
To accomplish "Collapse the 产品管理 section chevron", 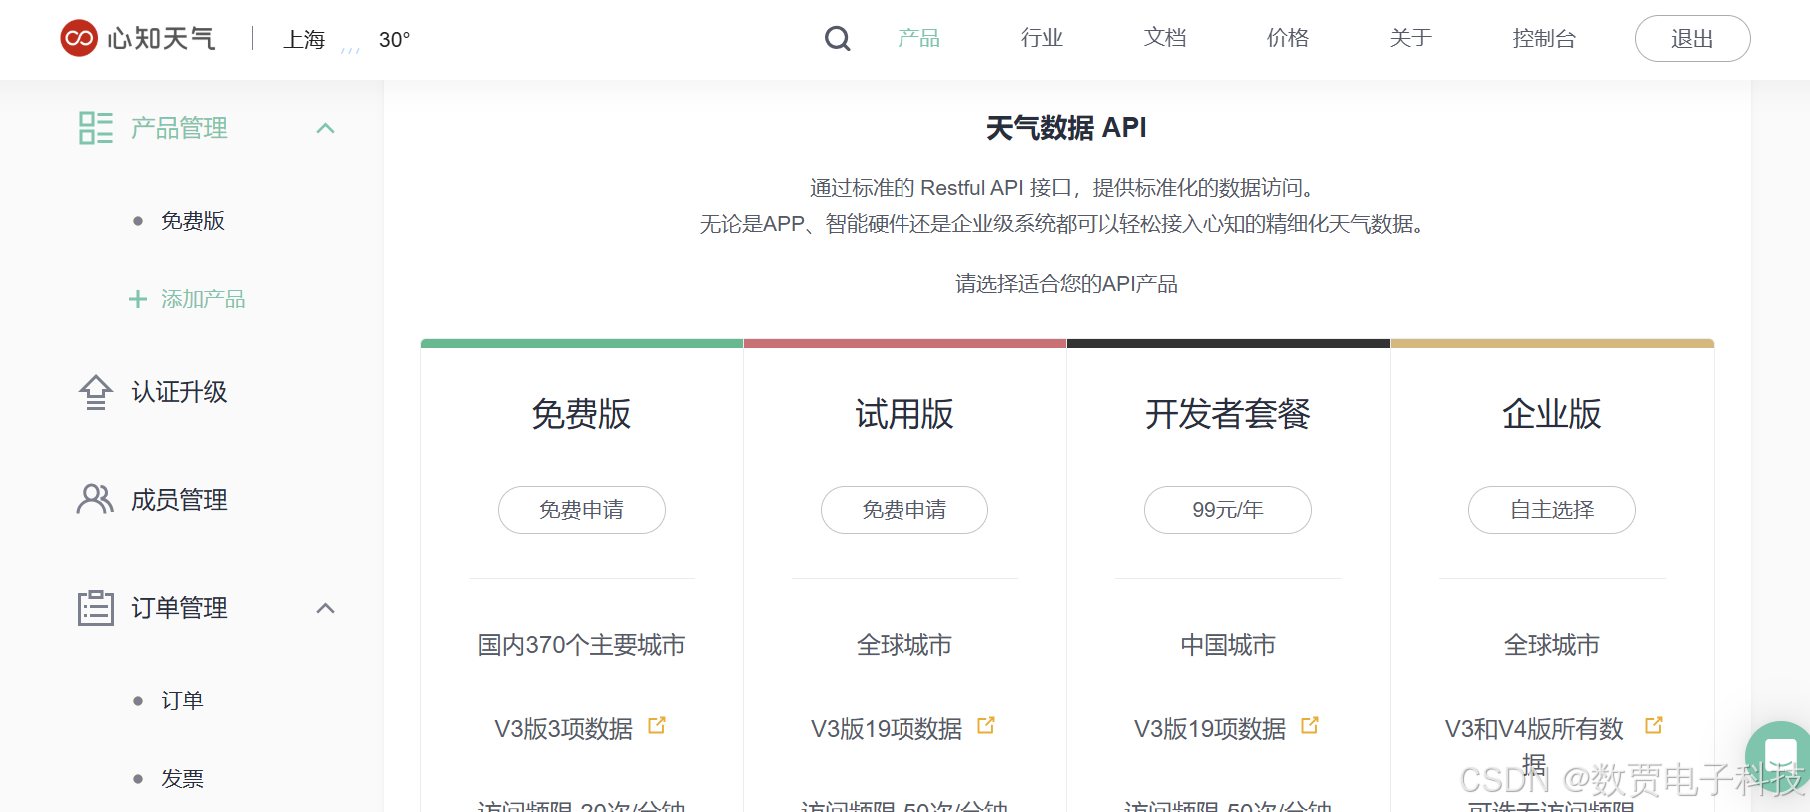I will 325,128.
